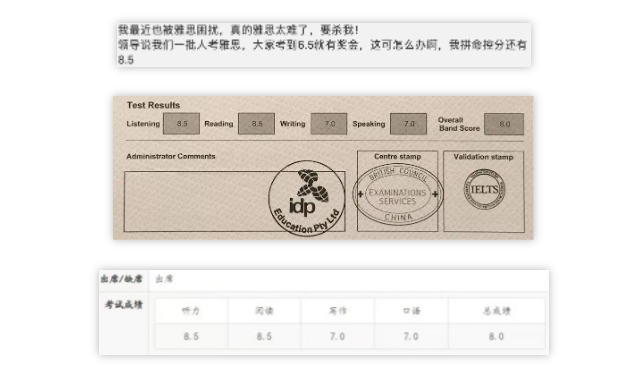Select the Overall Band Score box
Image resolution: width=633 pixels, height=365 pixels.
pyautogui.click(x=504, y=124)
